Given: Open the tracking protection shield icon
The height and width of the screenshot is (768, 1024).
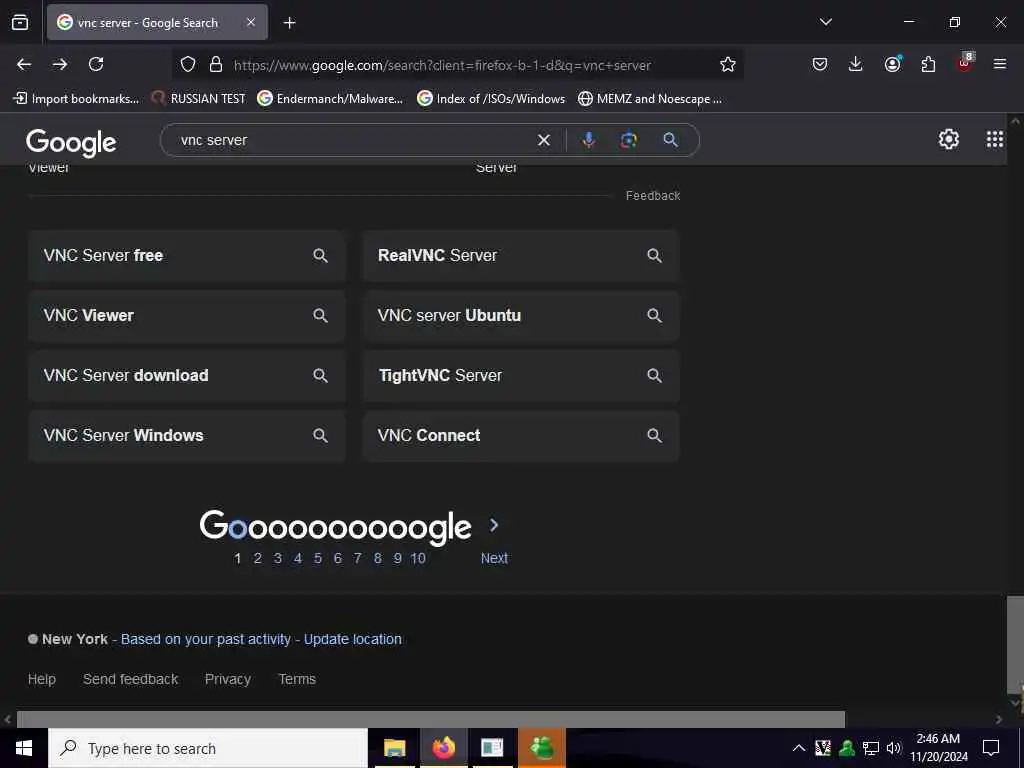Looking at the screenshot, I should coord(188,64).
